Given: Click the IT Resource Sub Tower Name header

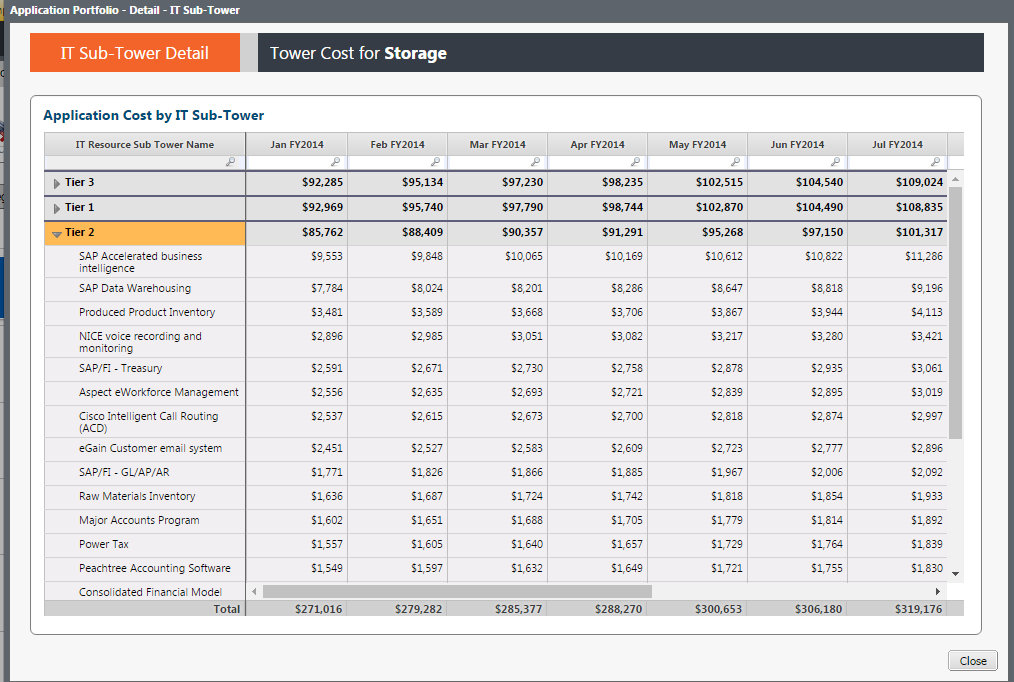Looking at the screenshot, I should coord(145,144).
